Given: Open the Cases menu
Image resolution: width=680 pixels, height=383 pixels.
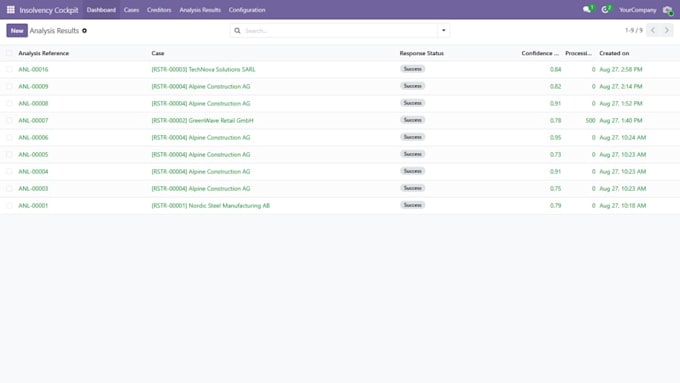Looking at the screenshot, I should pyautogui.click(x=131, y=10).
